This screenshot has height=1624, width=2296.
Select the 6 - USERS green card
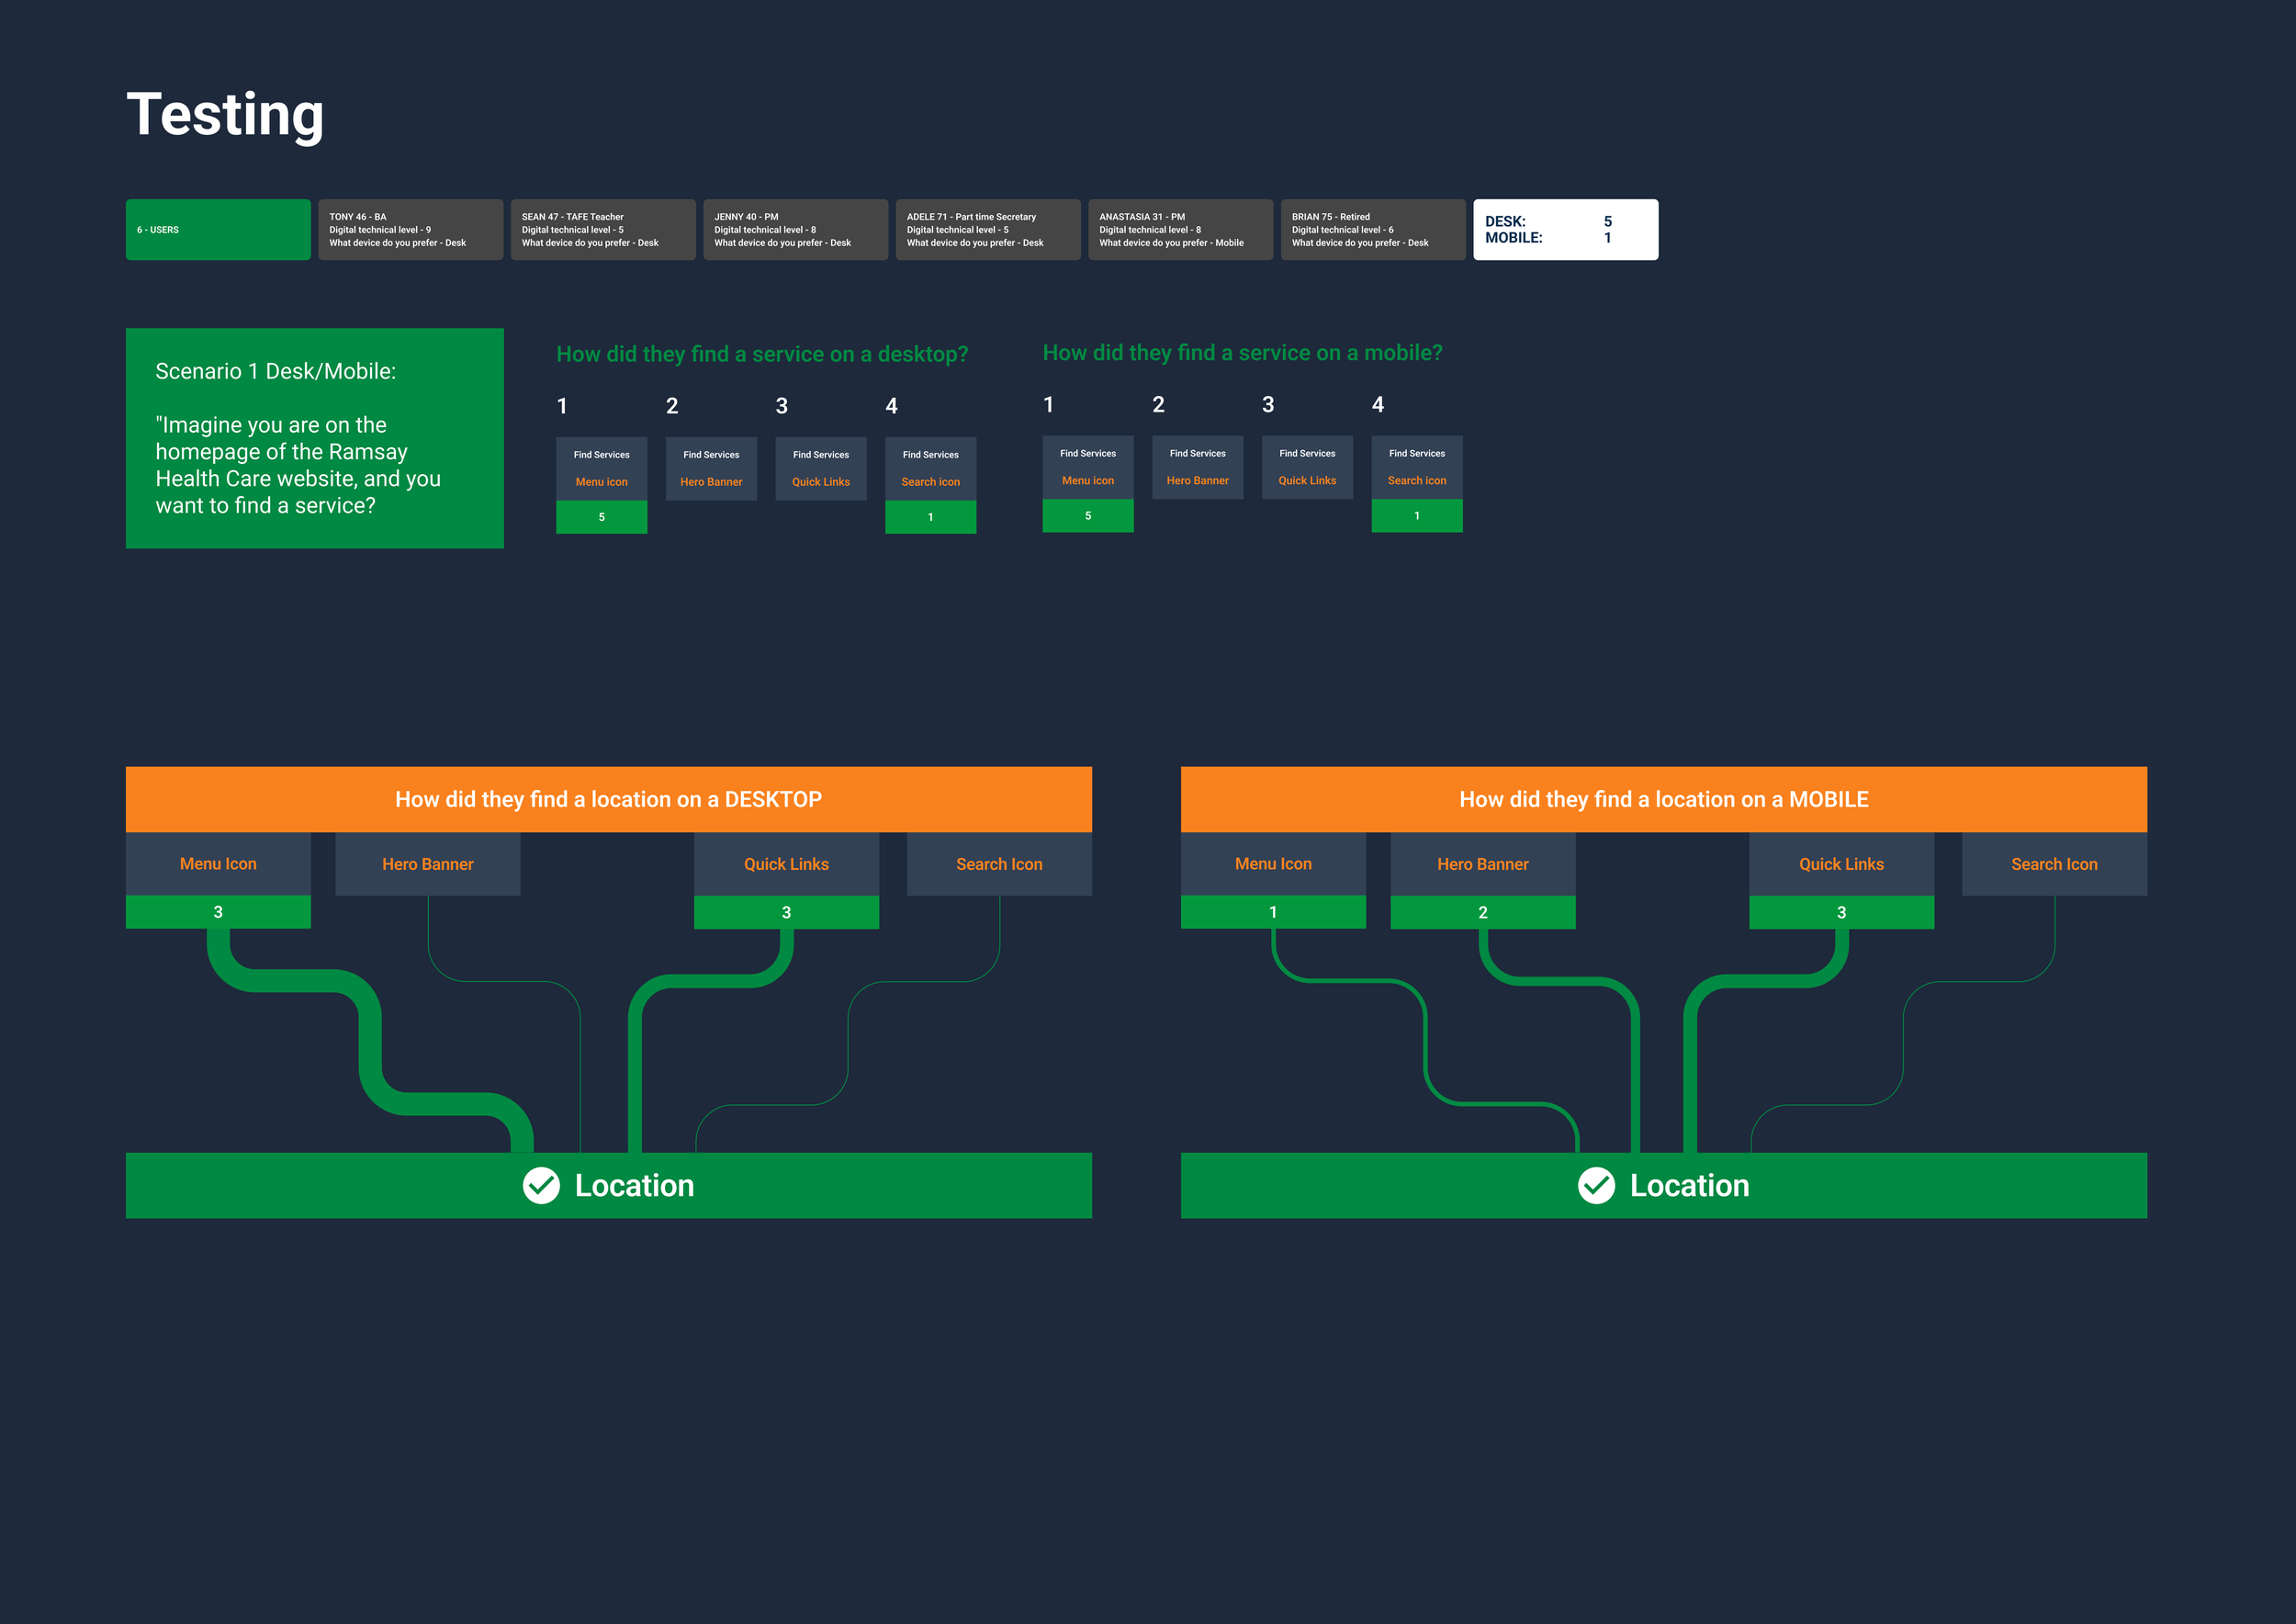[x=218, y=230]
